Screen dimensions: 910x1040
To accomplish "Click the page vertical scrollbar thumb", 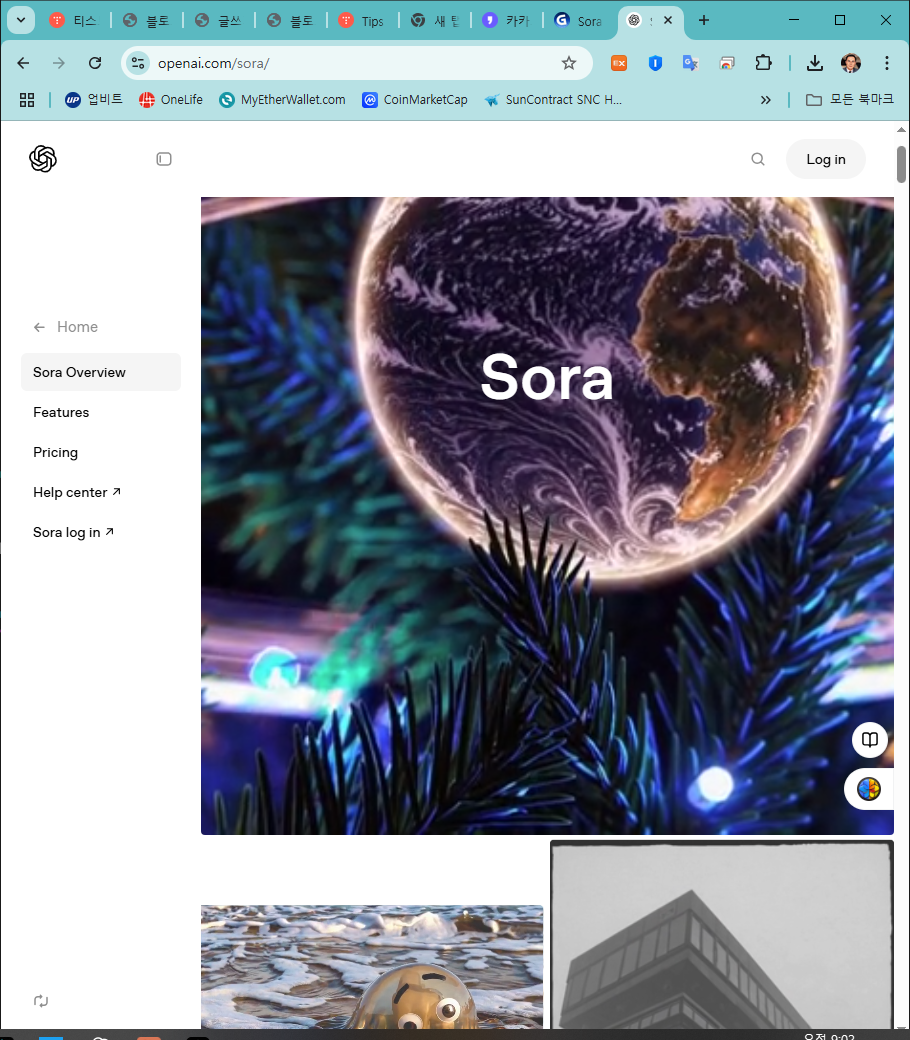I will [x=901, y=164].
